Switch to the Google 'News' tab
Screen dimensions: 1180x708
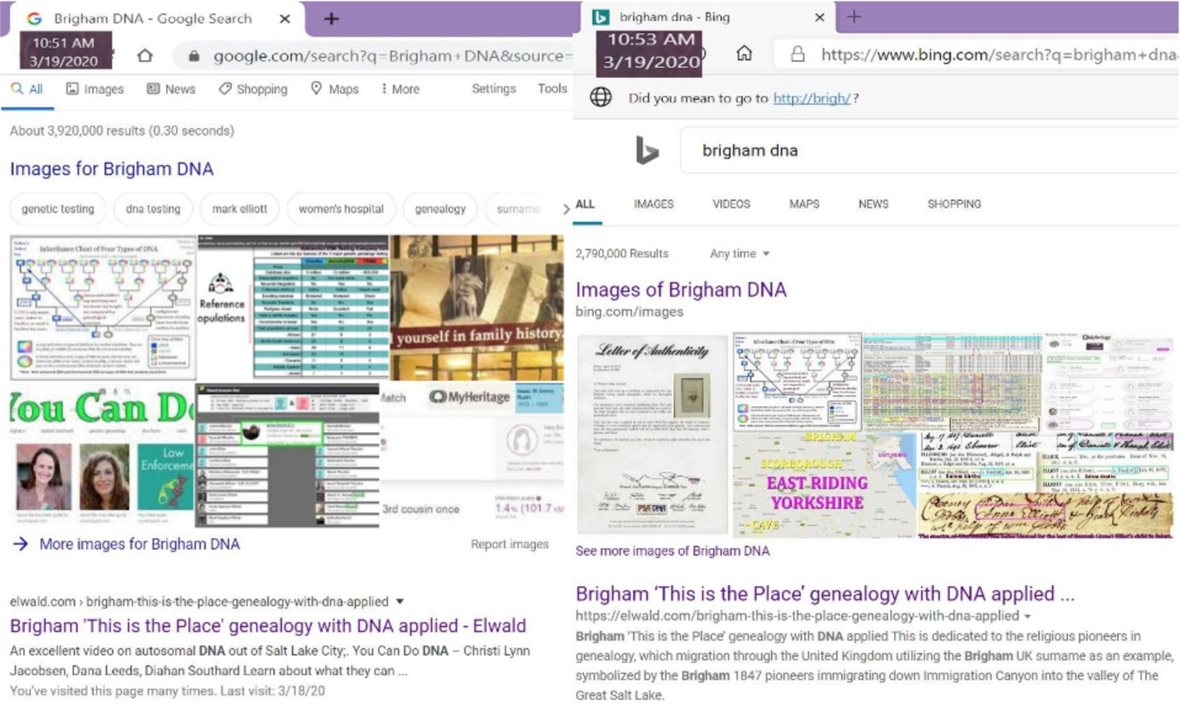coord(171,89)
